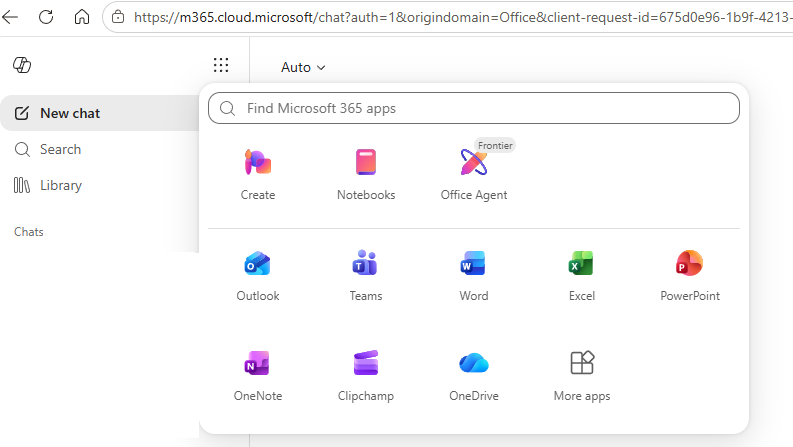Image resolution: width=793 pixels, height=447 pixels.
Task: Go to the browser home page
Action: click(82, 17)
